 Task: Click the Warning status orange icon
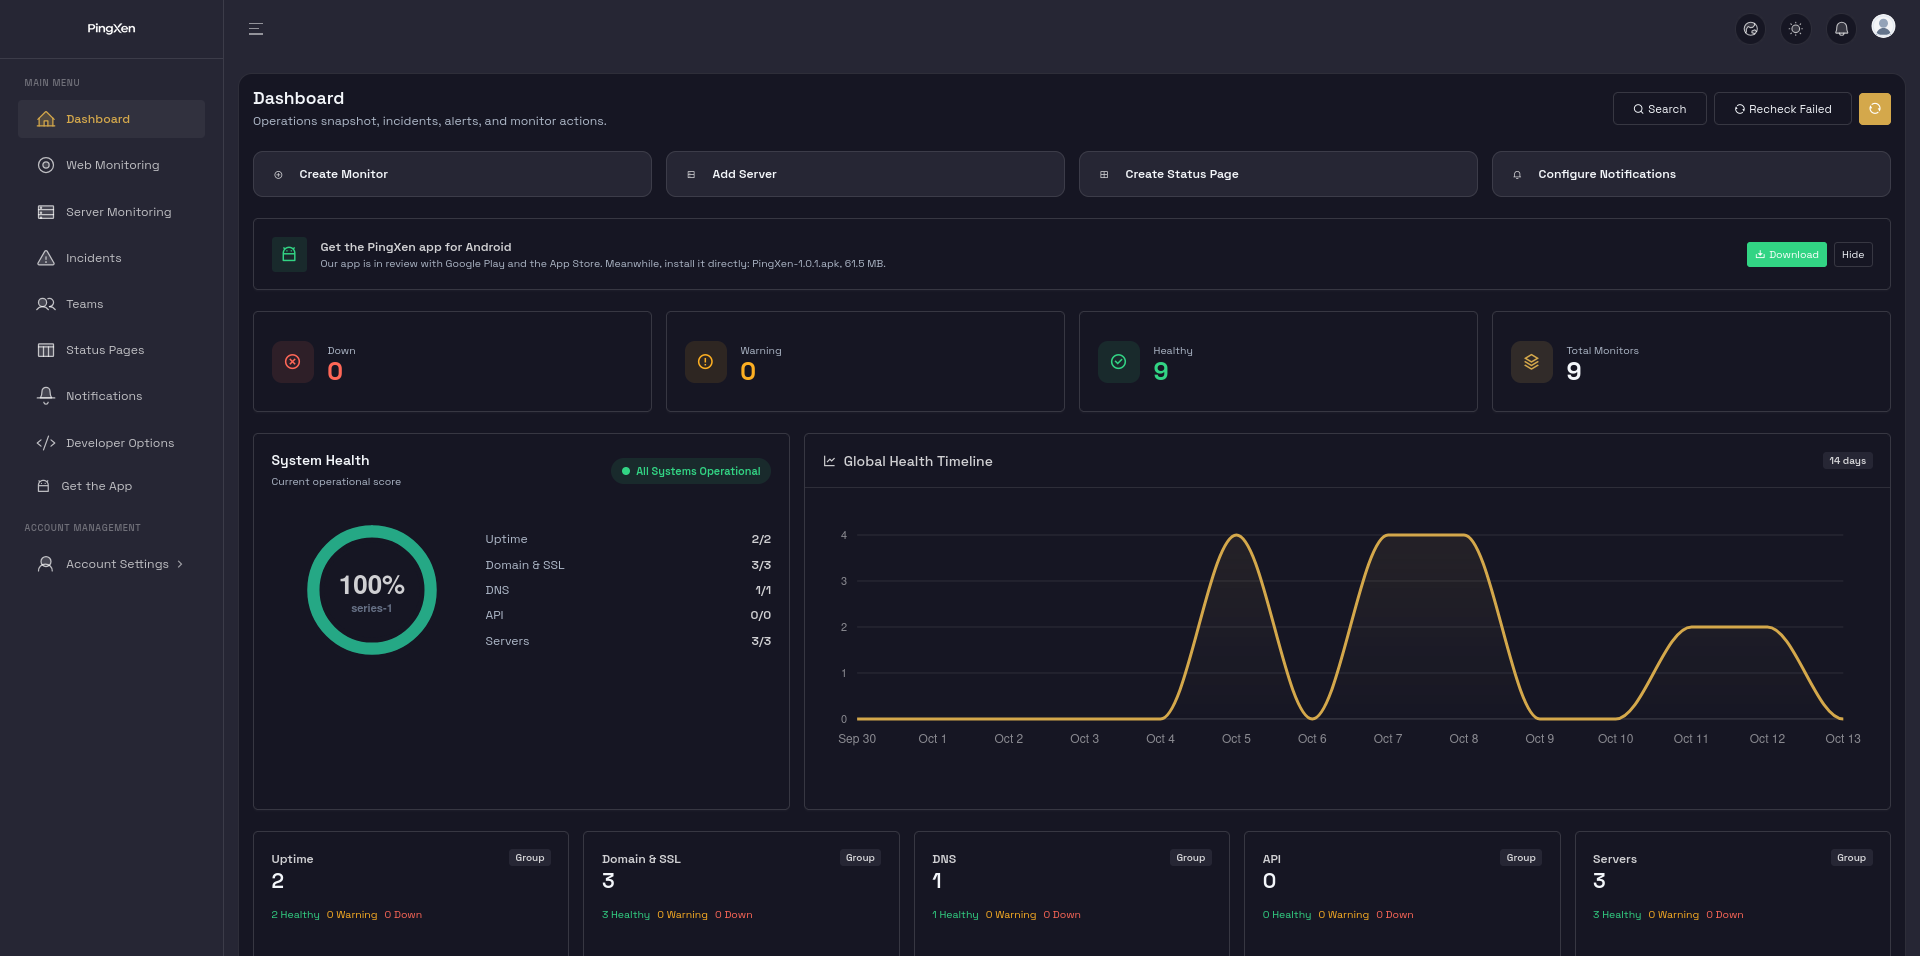click(x=706, y=362)
